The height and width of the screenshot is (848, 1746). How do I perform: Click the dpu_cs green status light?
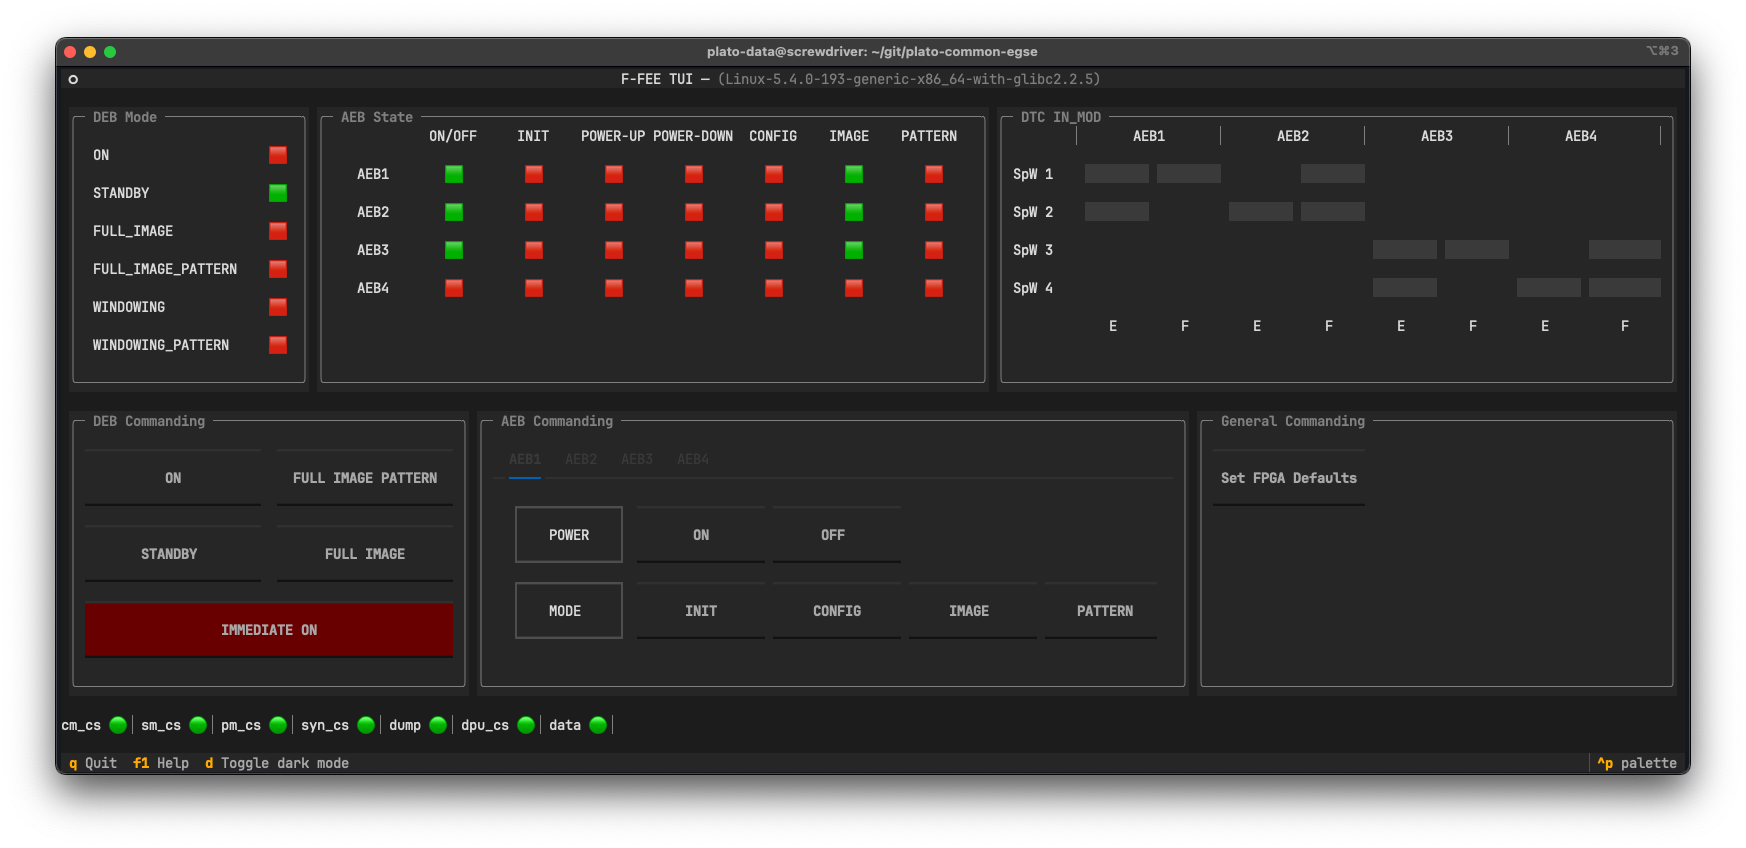pos(526,725)
